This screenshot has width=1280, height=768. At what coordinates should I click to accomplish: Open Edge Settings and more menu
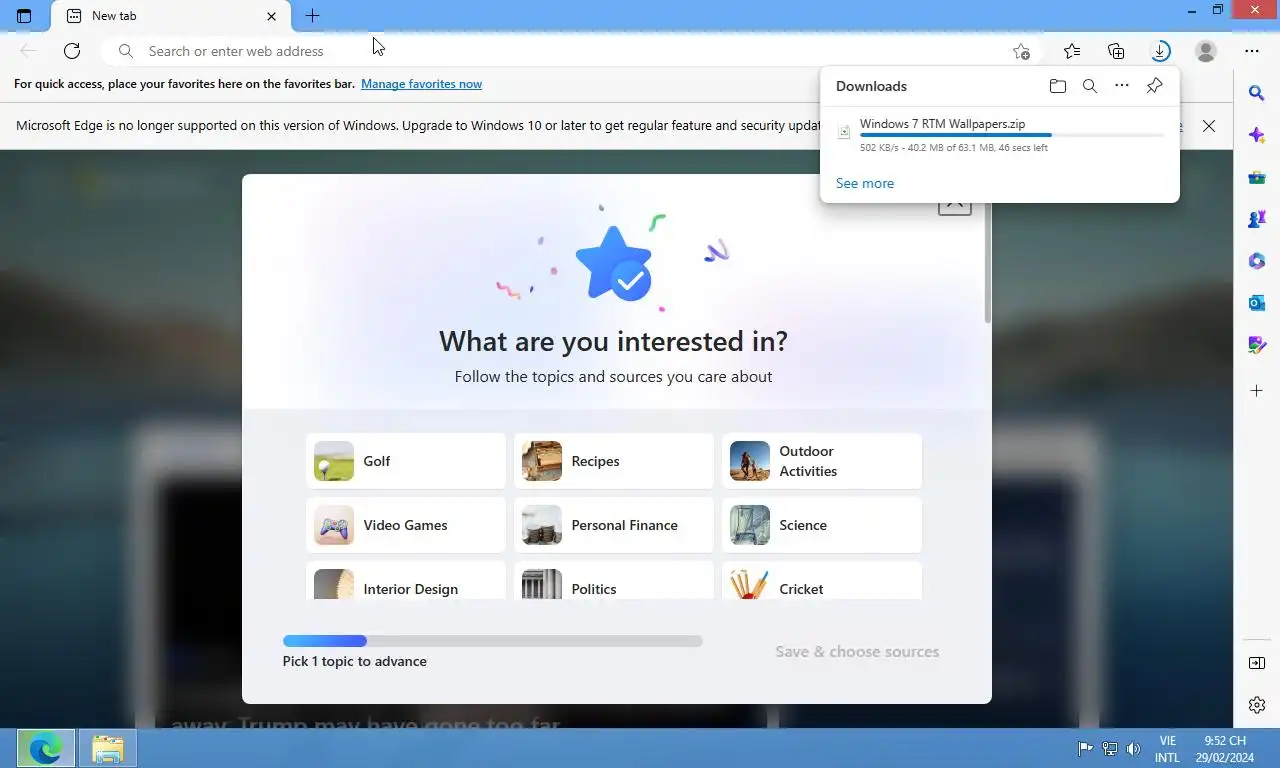(x=1252, y=51)
